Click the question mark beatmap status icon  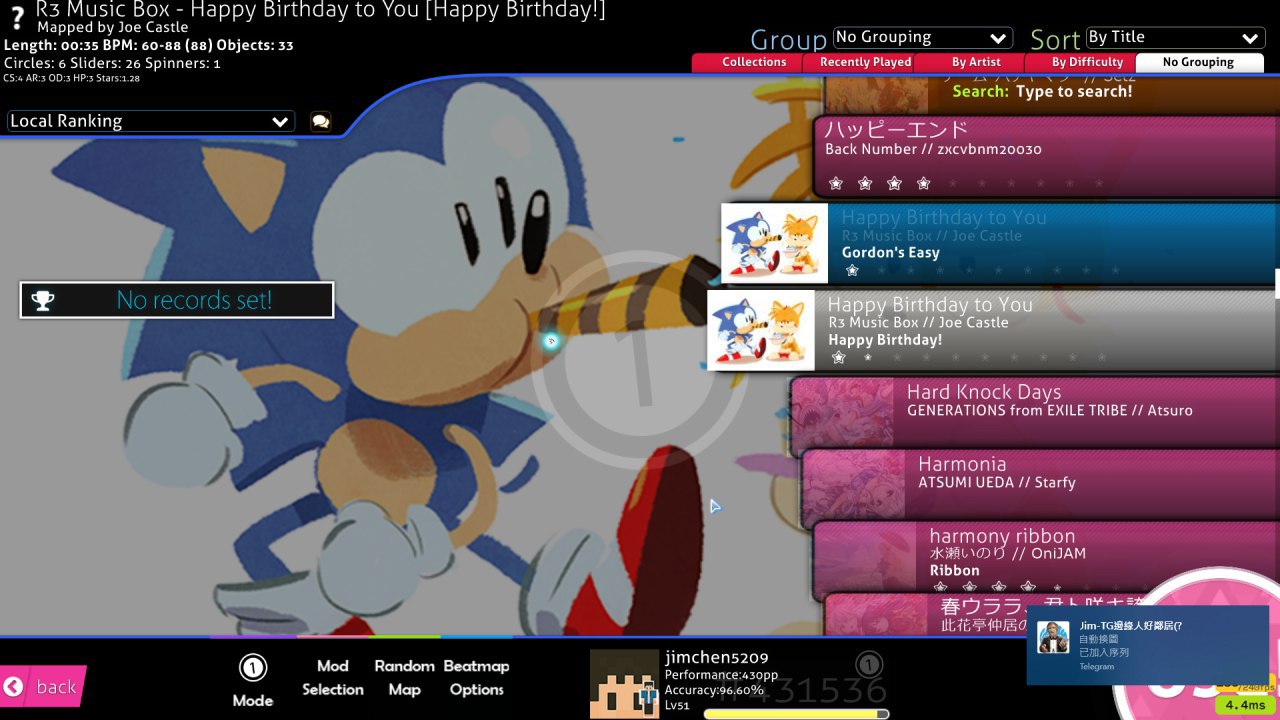pos(17,19)
